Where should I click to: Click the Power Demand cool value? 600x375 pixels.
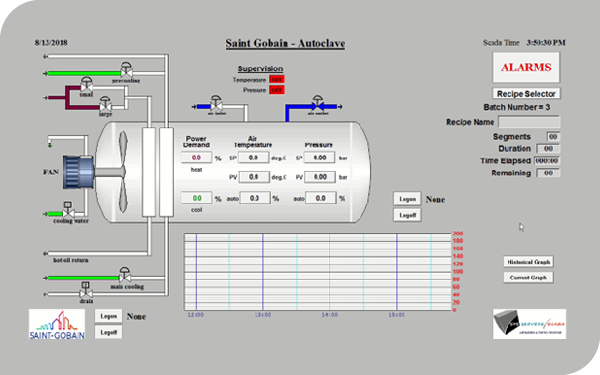click(x=196, y=198)
